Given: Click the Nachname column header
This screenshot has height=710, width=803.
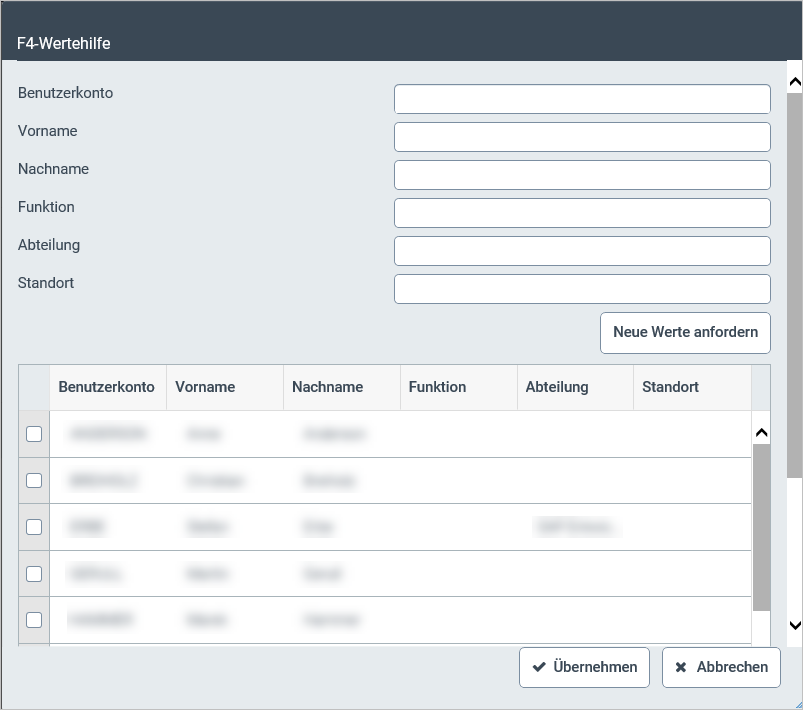Looking at the screenshot, I should click(x=327, y=387).
